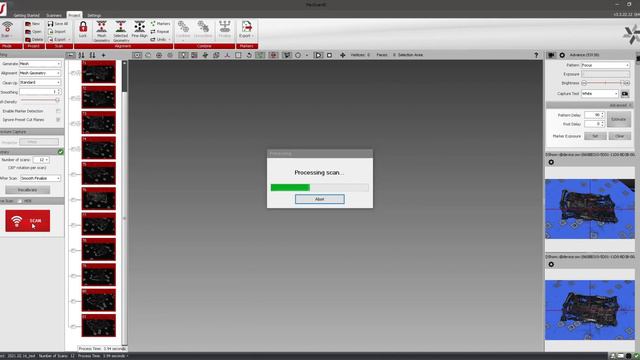Expand the Undo dropdown arrow
This screenshot has height=360, width=640.
coord(170,40)
